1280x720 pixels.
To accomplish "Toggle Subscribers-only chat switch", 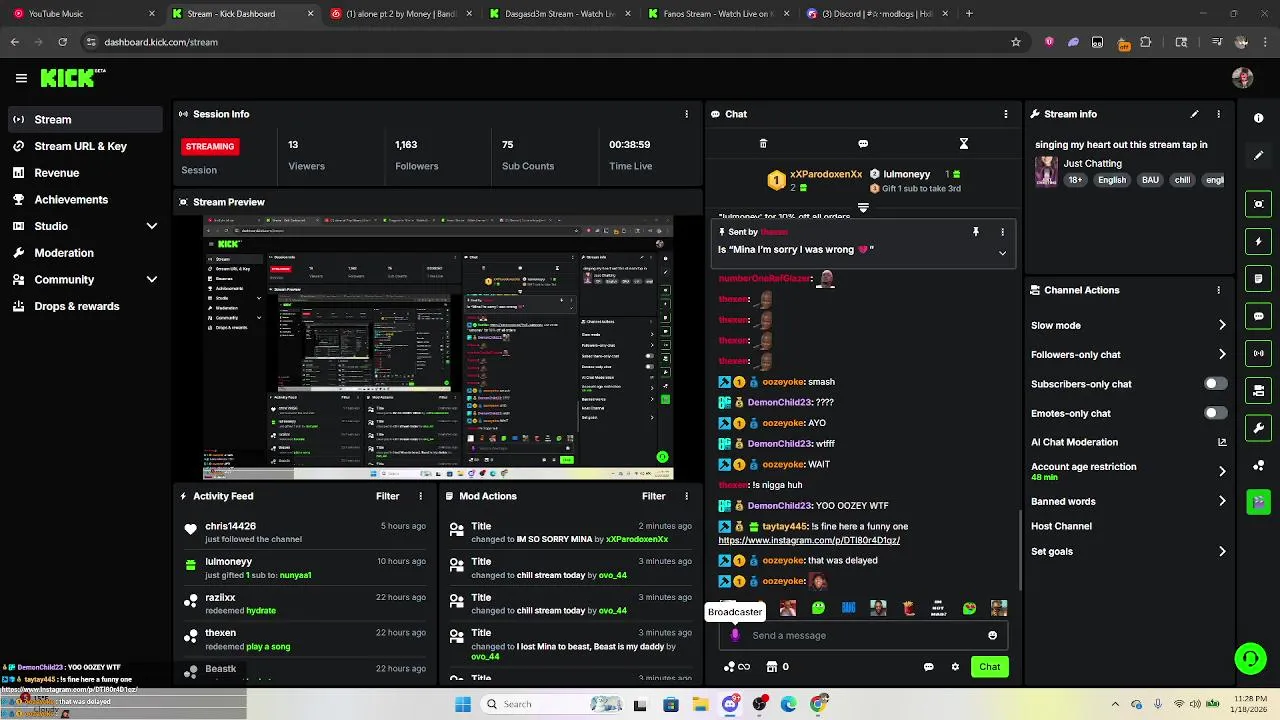I will coord(1215,384).
